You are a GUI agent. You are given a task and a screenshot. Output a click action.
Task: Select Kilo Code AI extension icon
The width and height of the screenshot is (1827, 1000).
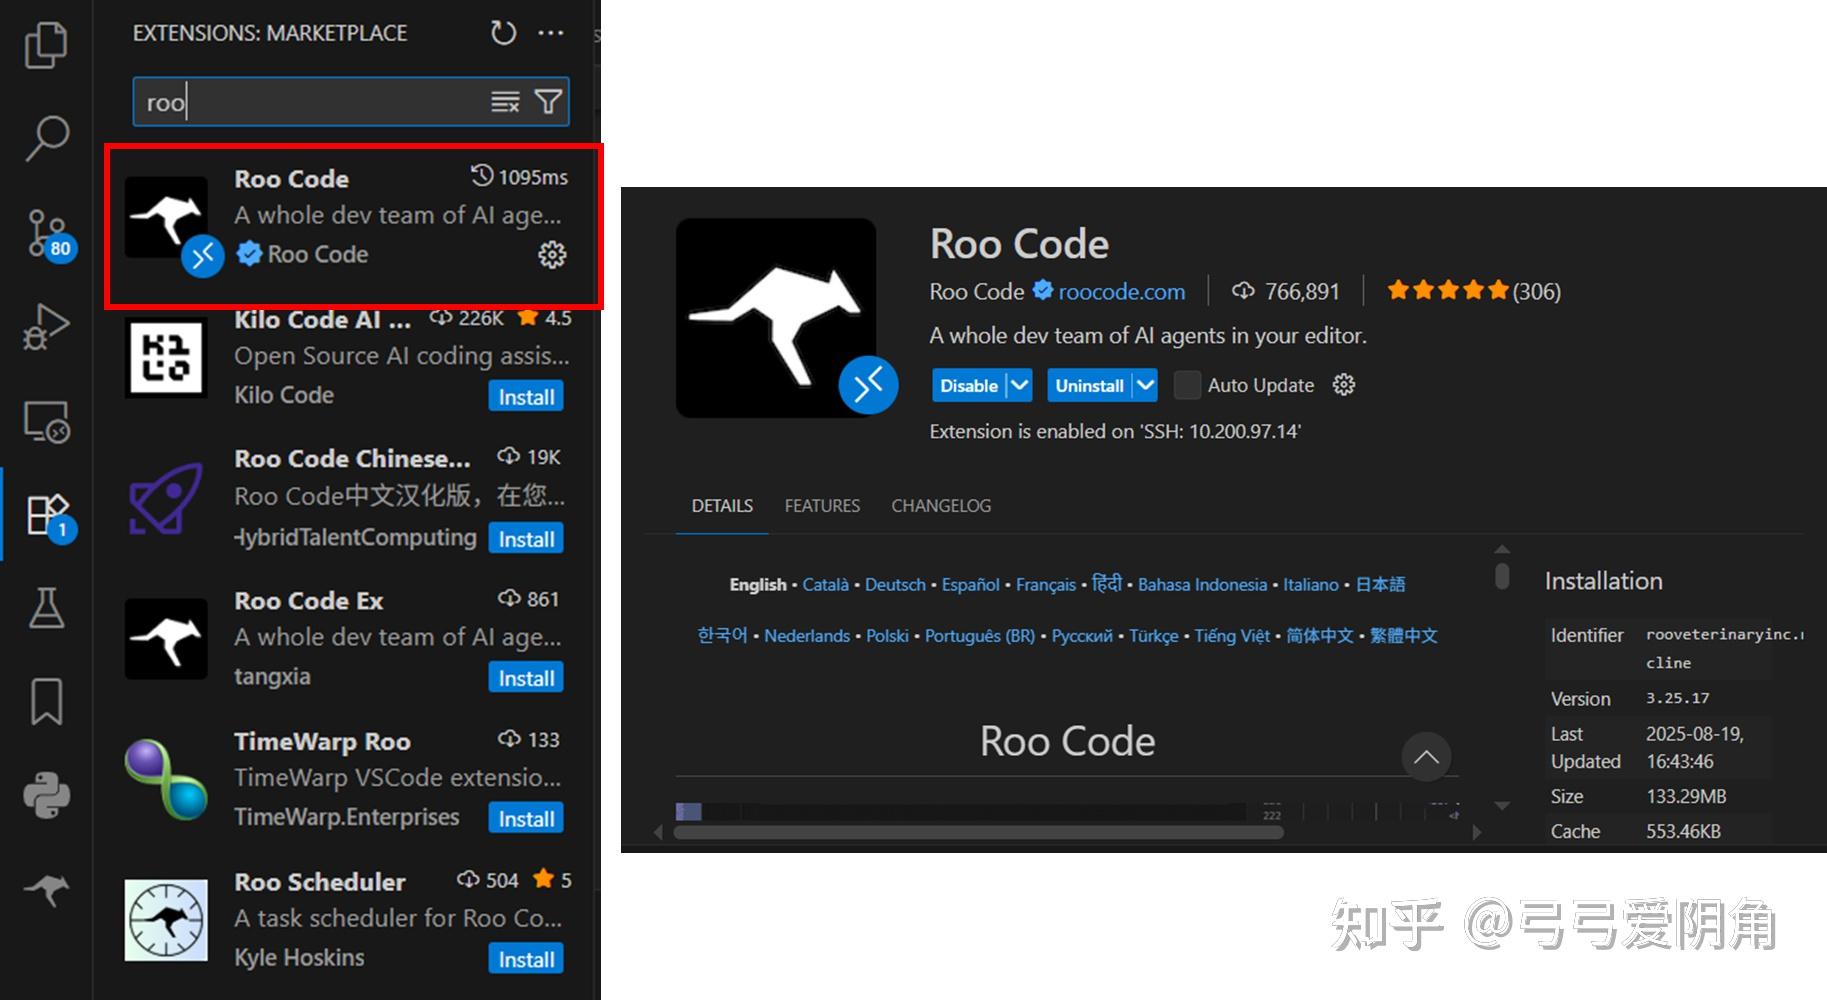click(166, 357)
